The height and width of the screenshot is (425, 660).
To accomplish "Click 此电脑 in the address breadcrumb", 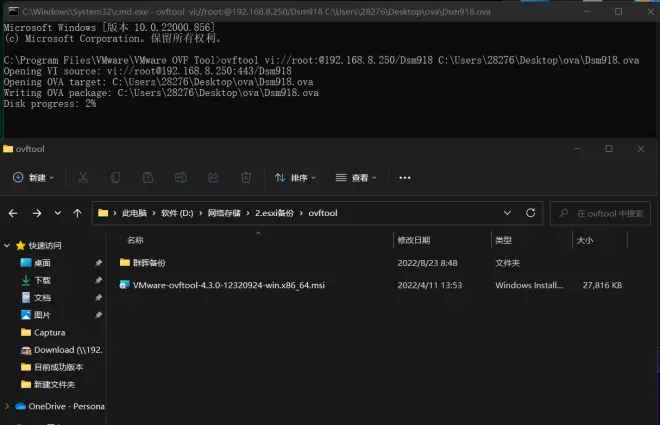I will click(134, 213).
